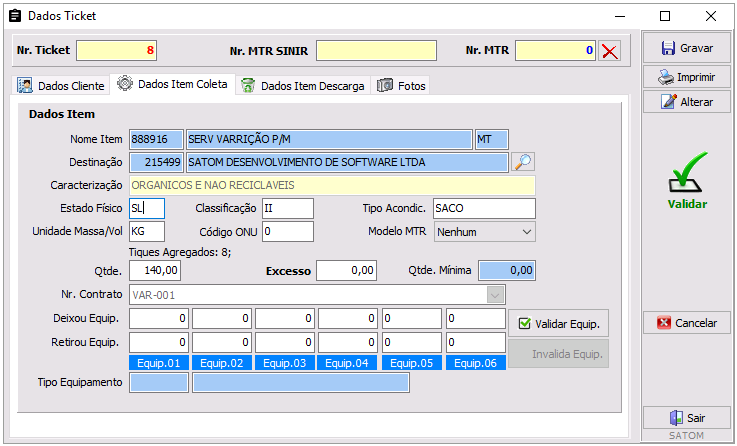Select the Tipo Acondic. text field
Viewport: 737px width, 446px height.
pos(484,208)
